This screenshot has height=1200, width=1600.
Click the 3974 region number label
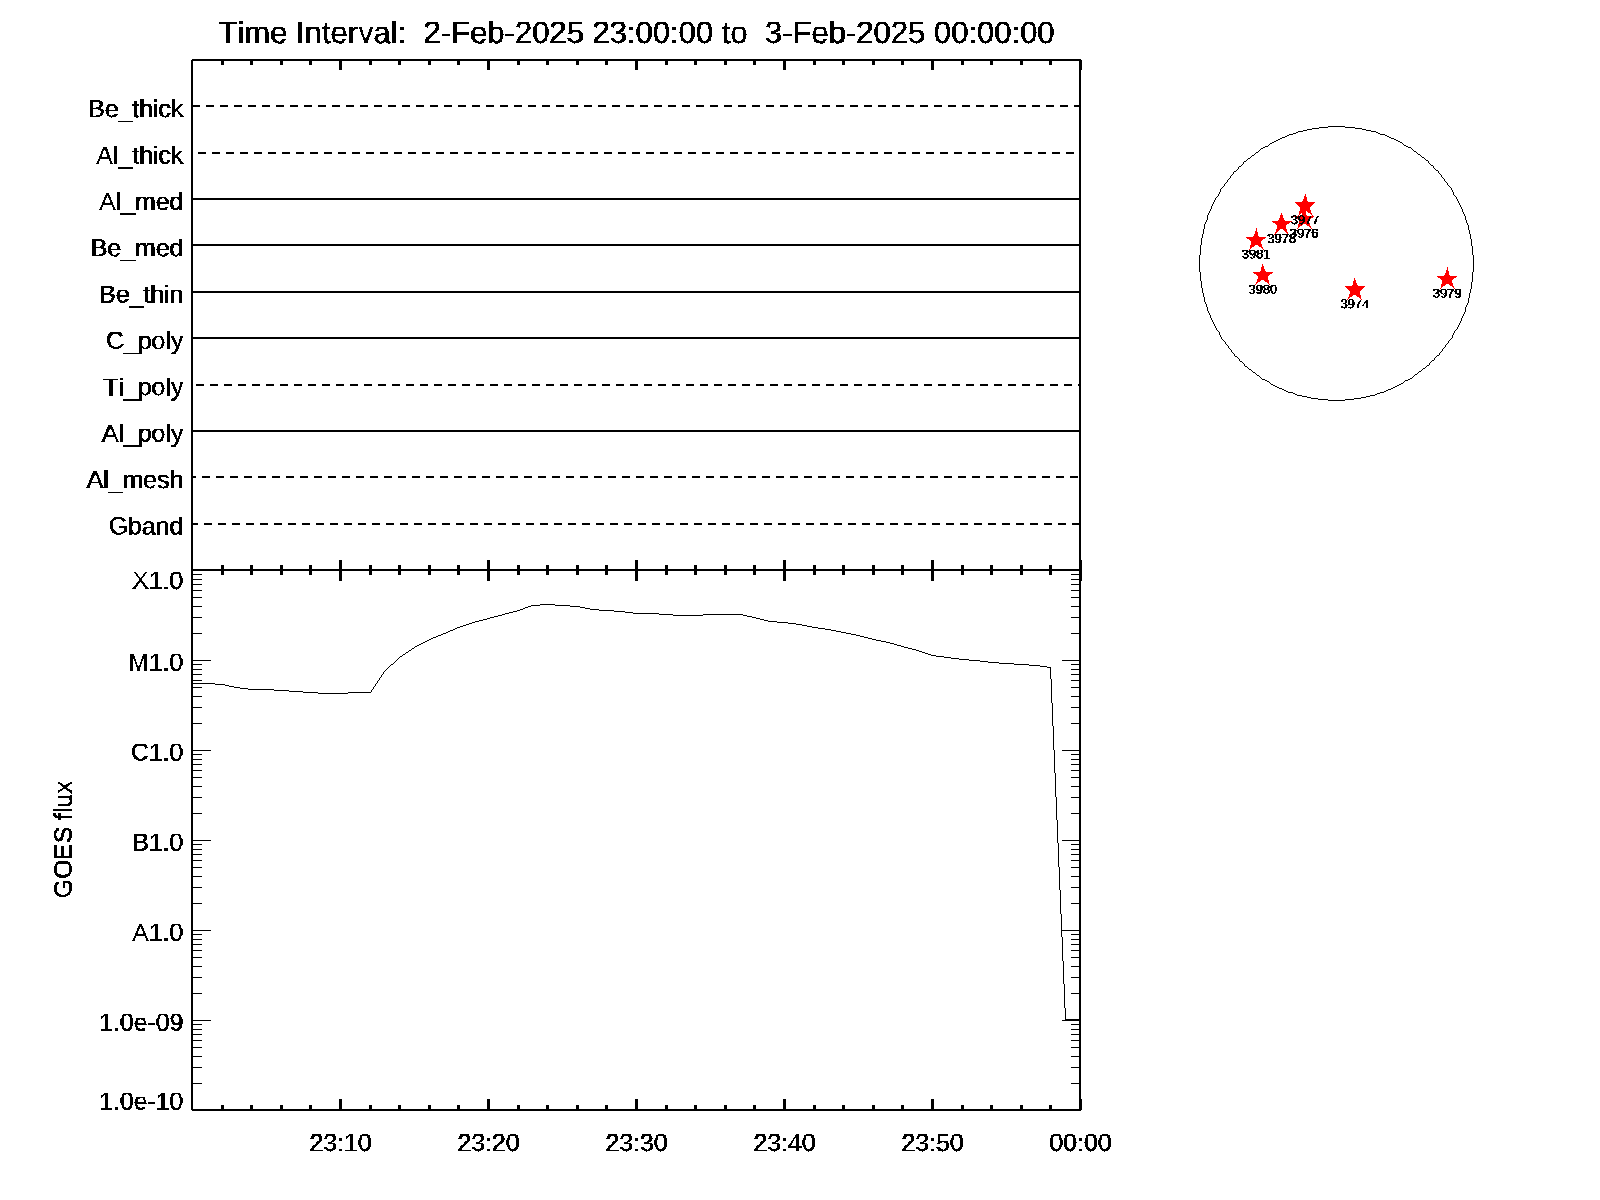[x=1355, y=304]
